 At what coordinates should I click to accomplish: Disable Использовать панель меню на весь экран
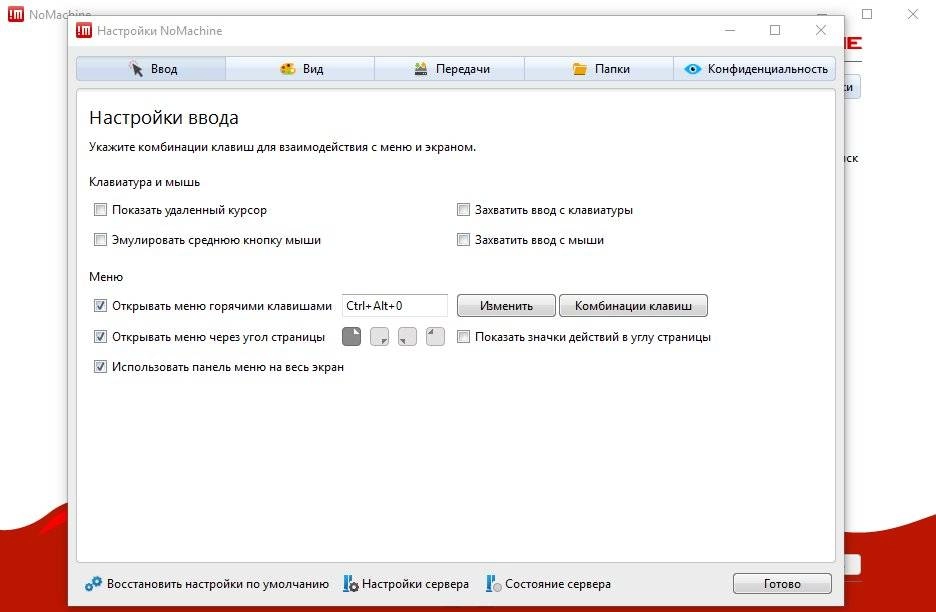click(x=100, y=367)
